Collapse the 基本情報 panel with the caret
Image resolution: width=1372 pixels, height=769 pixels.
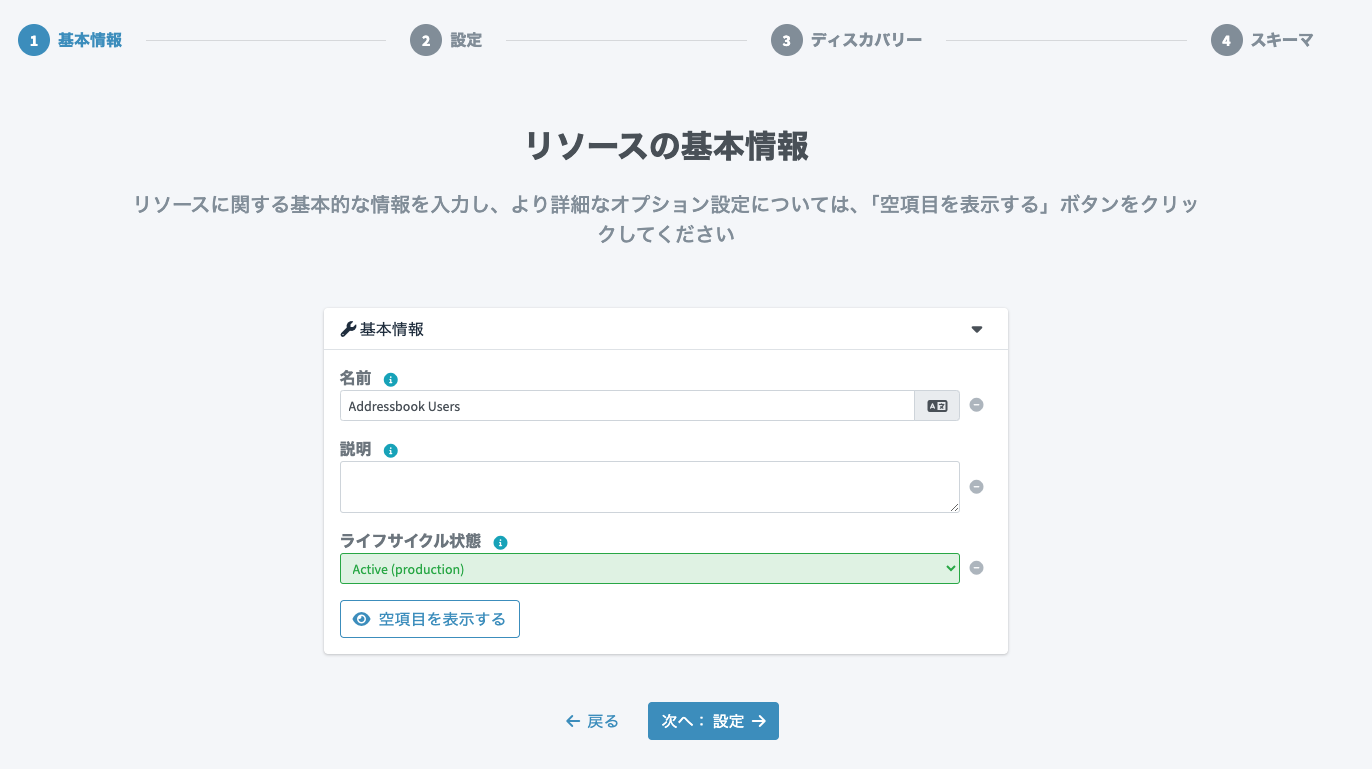point(977,329)
